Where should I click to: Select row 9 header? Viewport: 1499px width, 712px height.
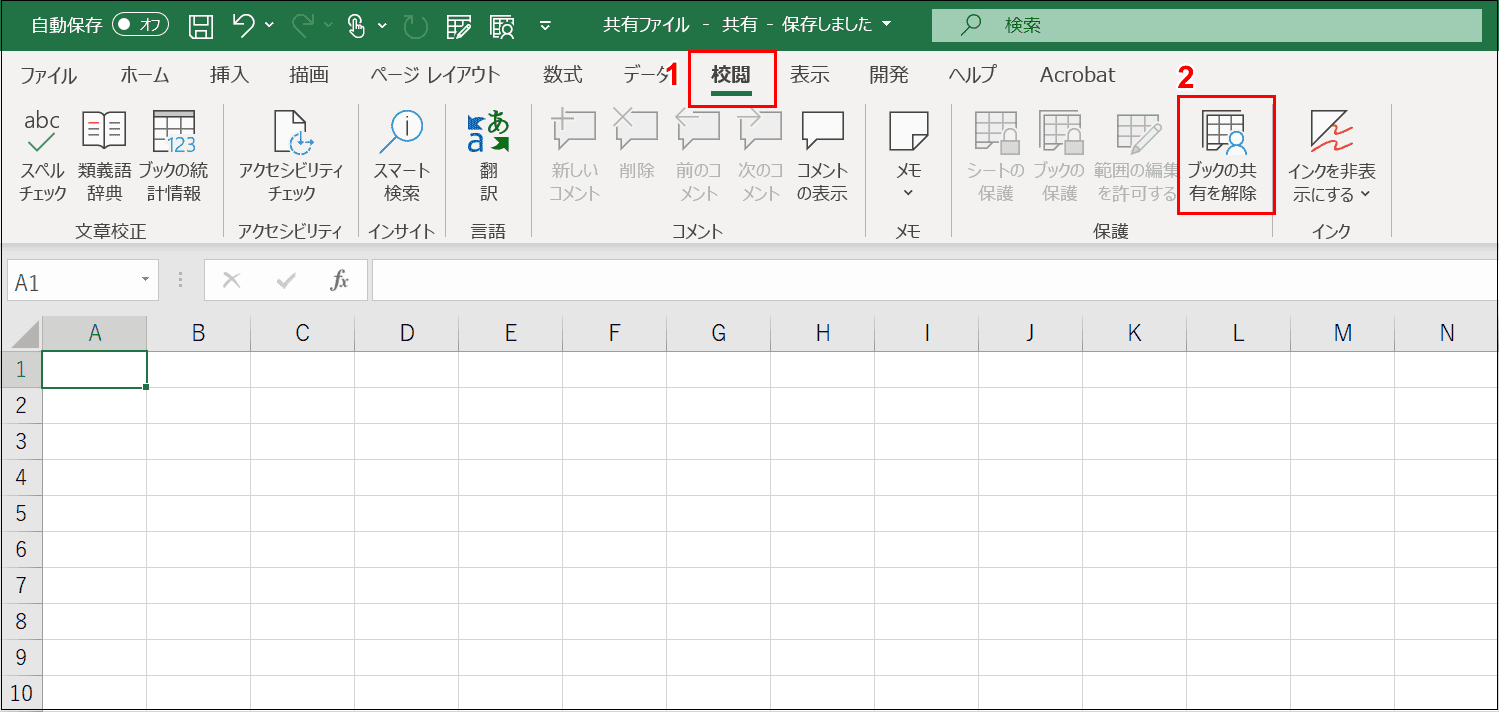22,657
